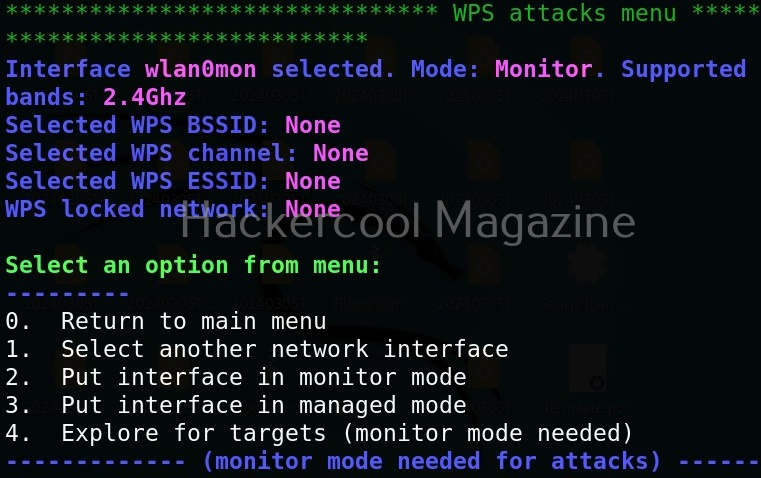Click the faint Bloodhound desktop file label
Viewport: 761px width, 478px height.
pyautogui.click(x=375, y=304)
